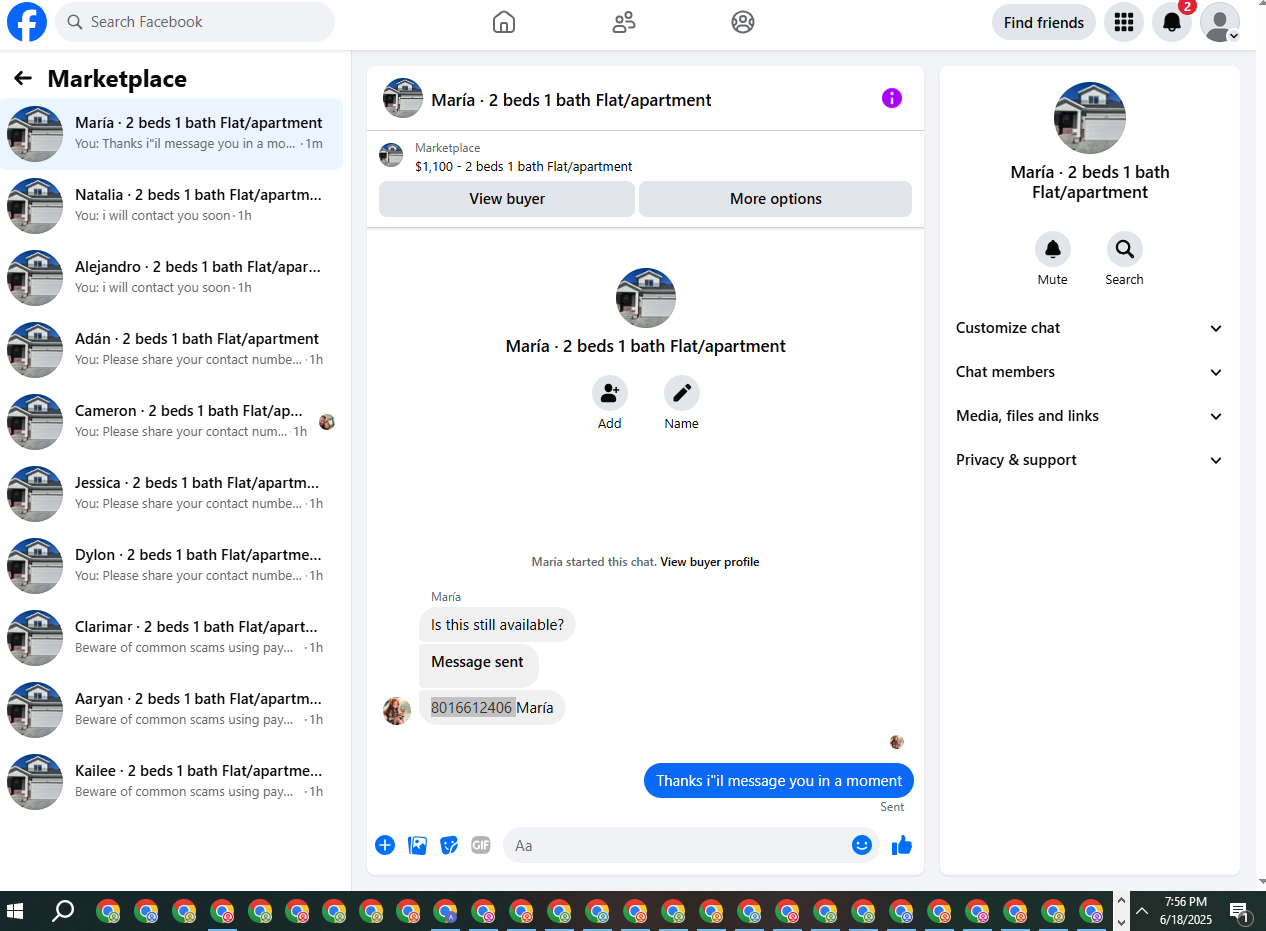Open the Windows taskbar search icon
The height and width of the screenshot is (931, 1266).
click(63, 911)
